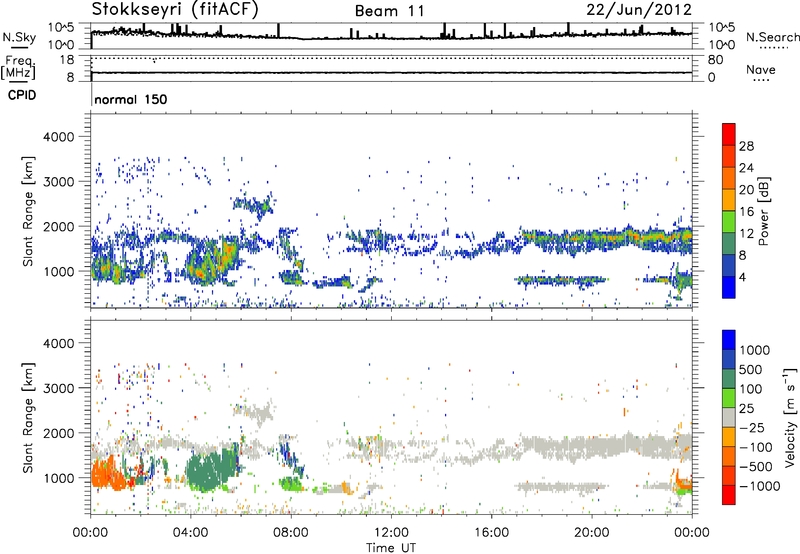Click the 80 label on Nave axis

click(x=715, y=60)
